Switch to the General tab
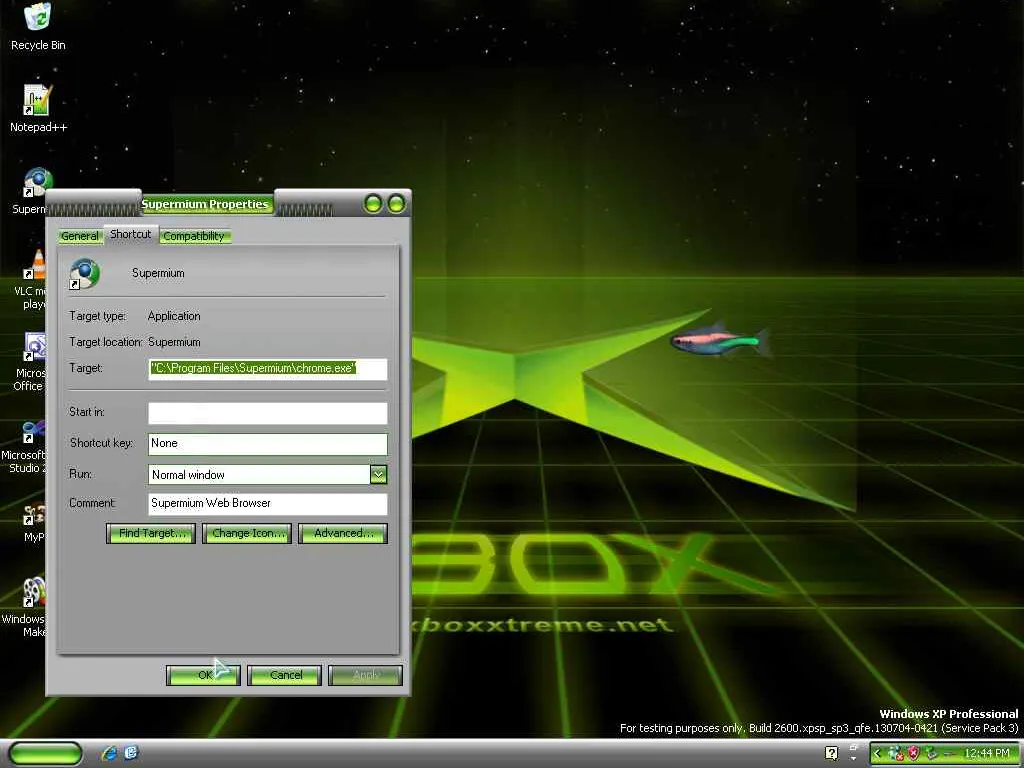 click(x=80, y=236)
